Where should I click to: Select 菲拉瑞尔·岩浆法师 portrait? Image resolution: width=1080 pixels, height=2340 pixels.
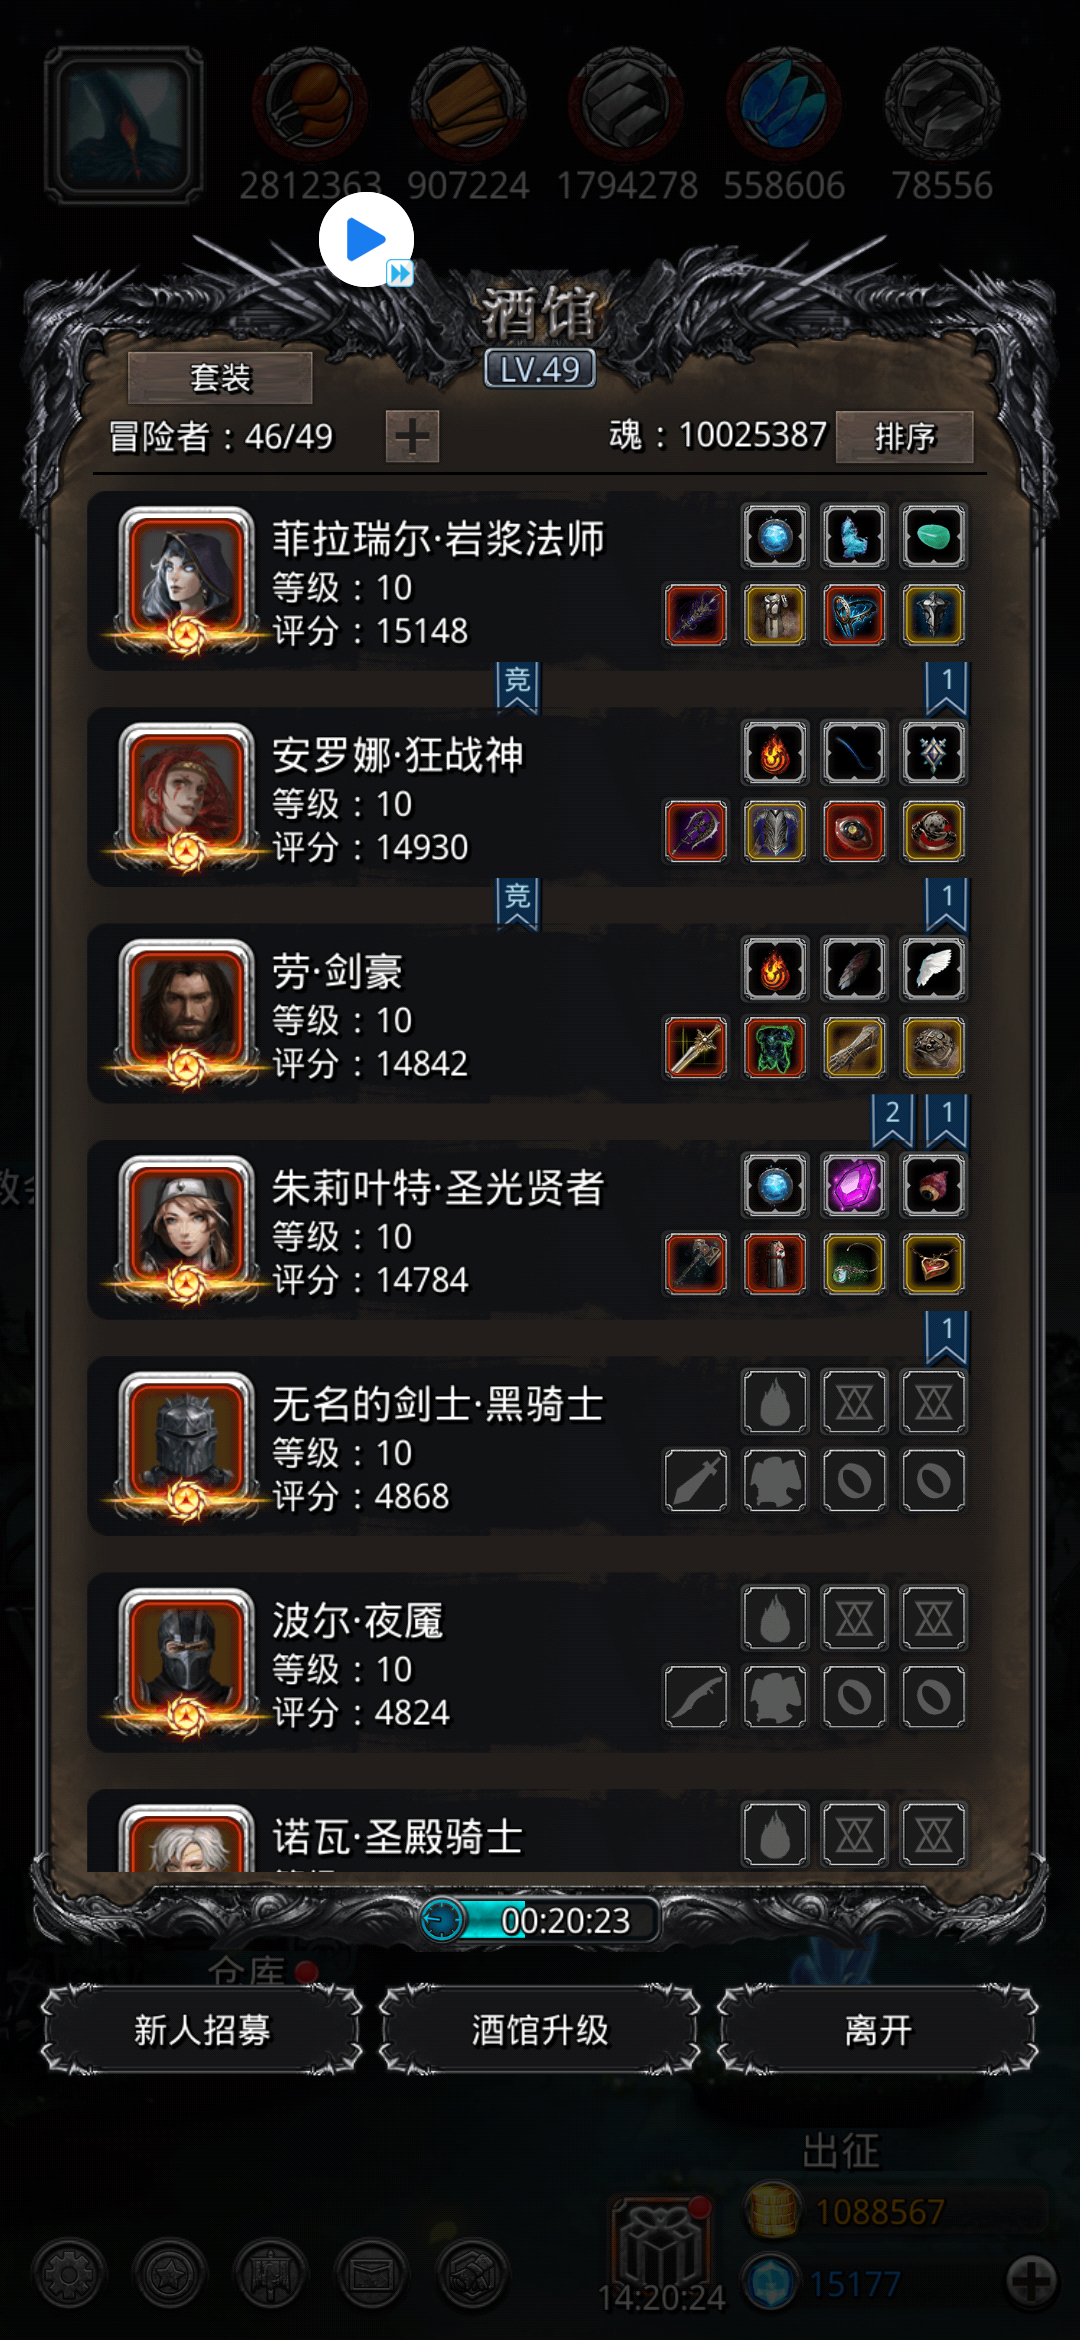186,578
